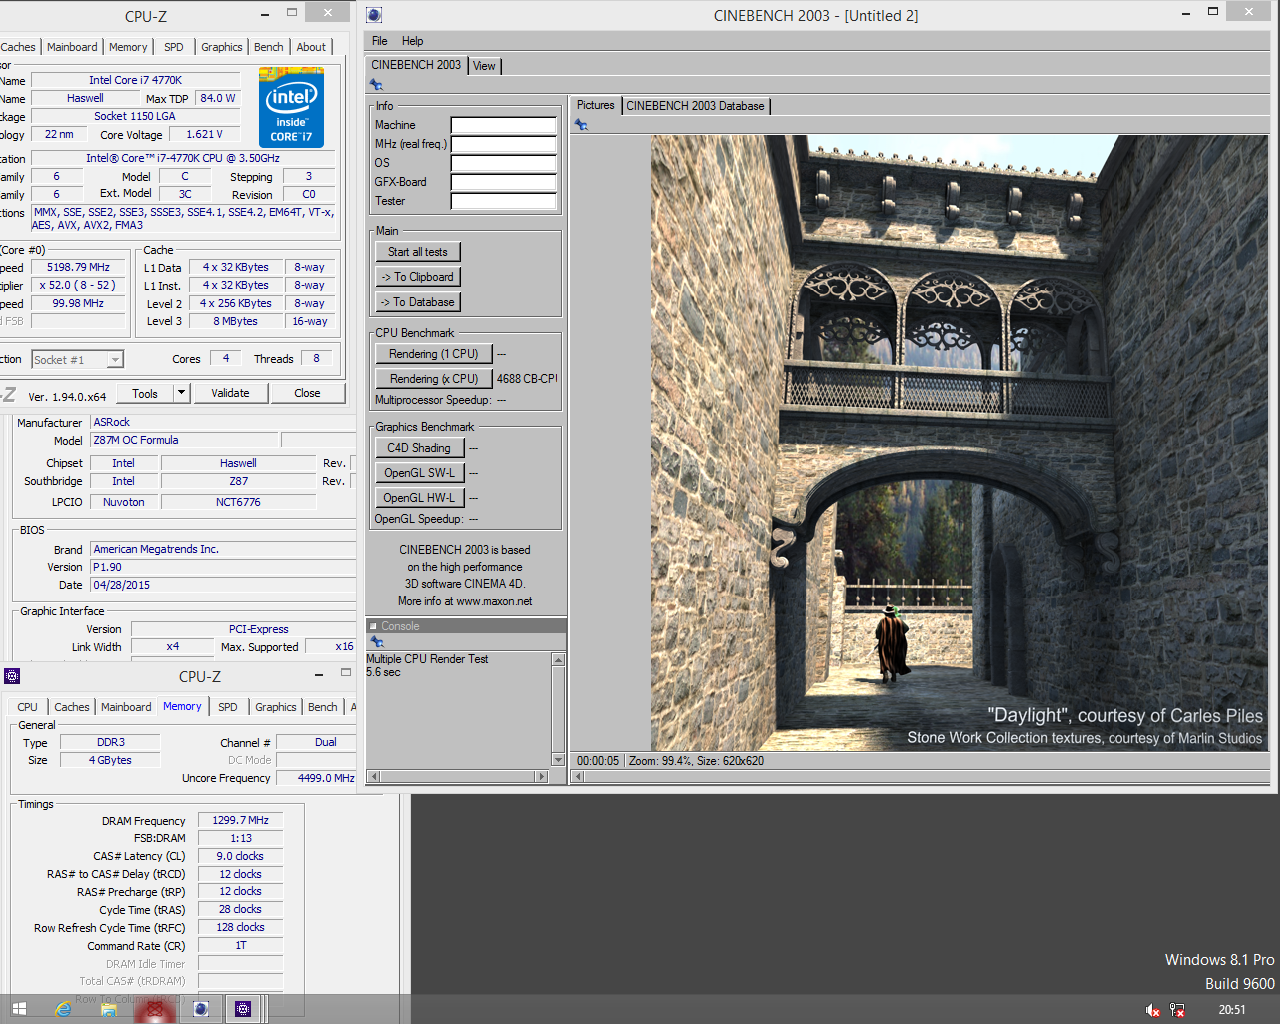1280x1024 pixels.
Task: Open the File menu in CINEBENCH
Action: 380,41
